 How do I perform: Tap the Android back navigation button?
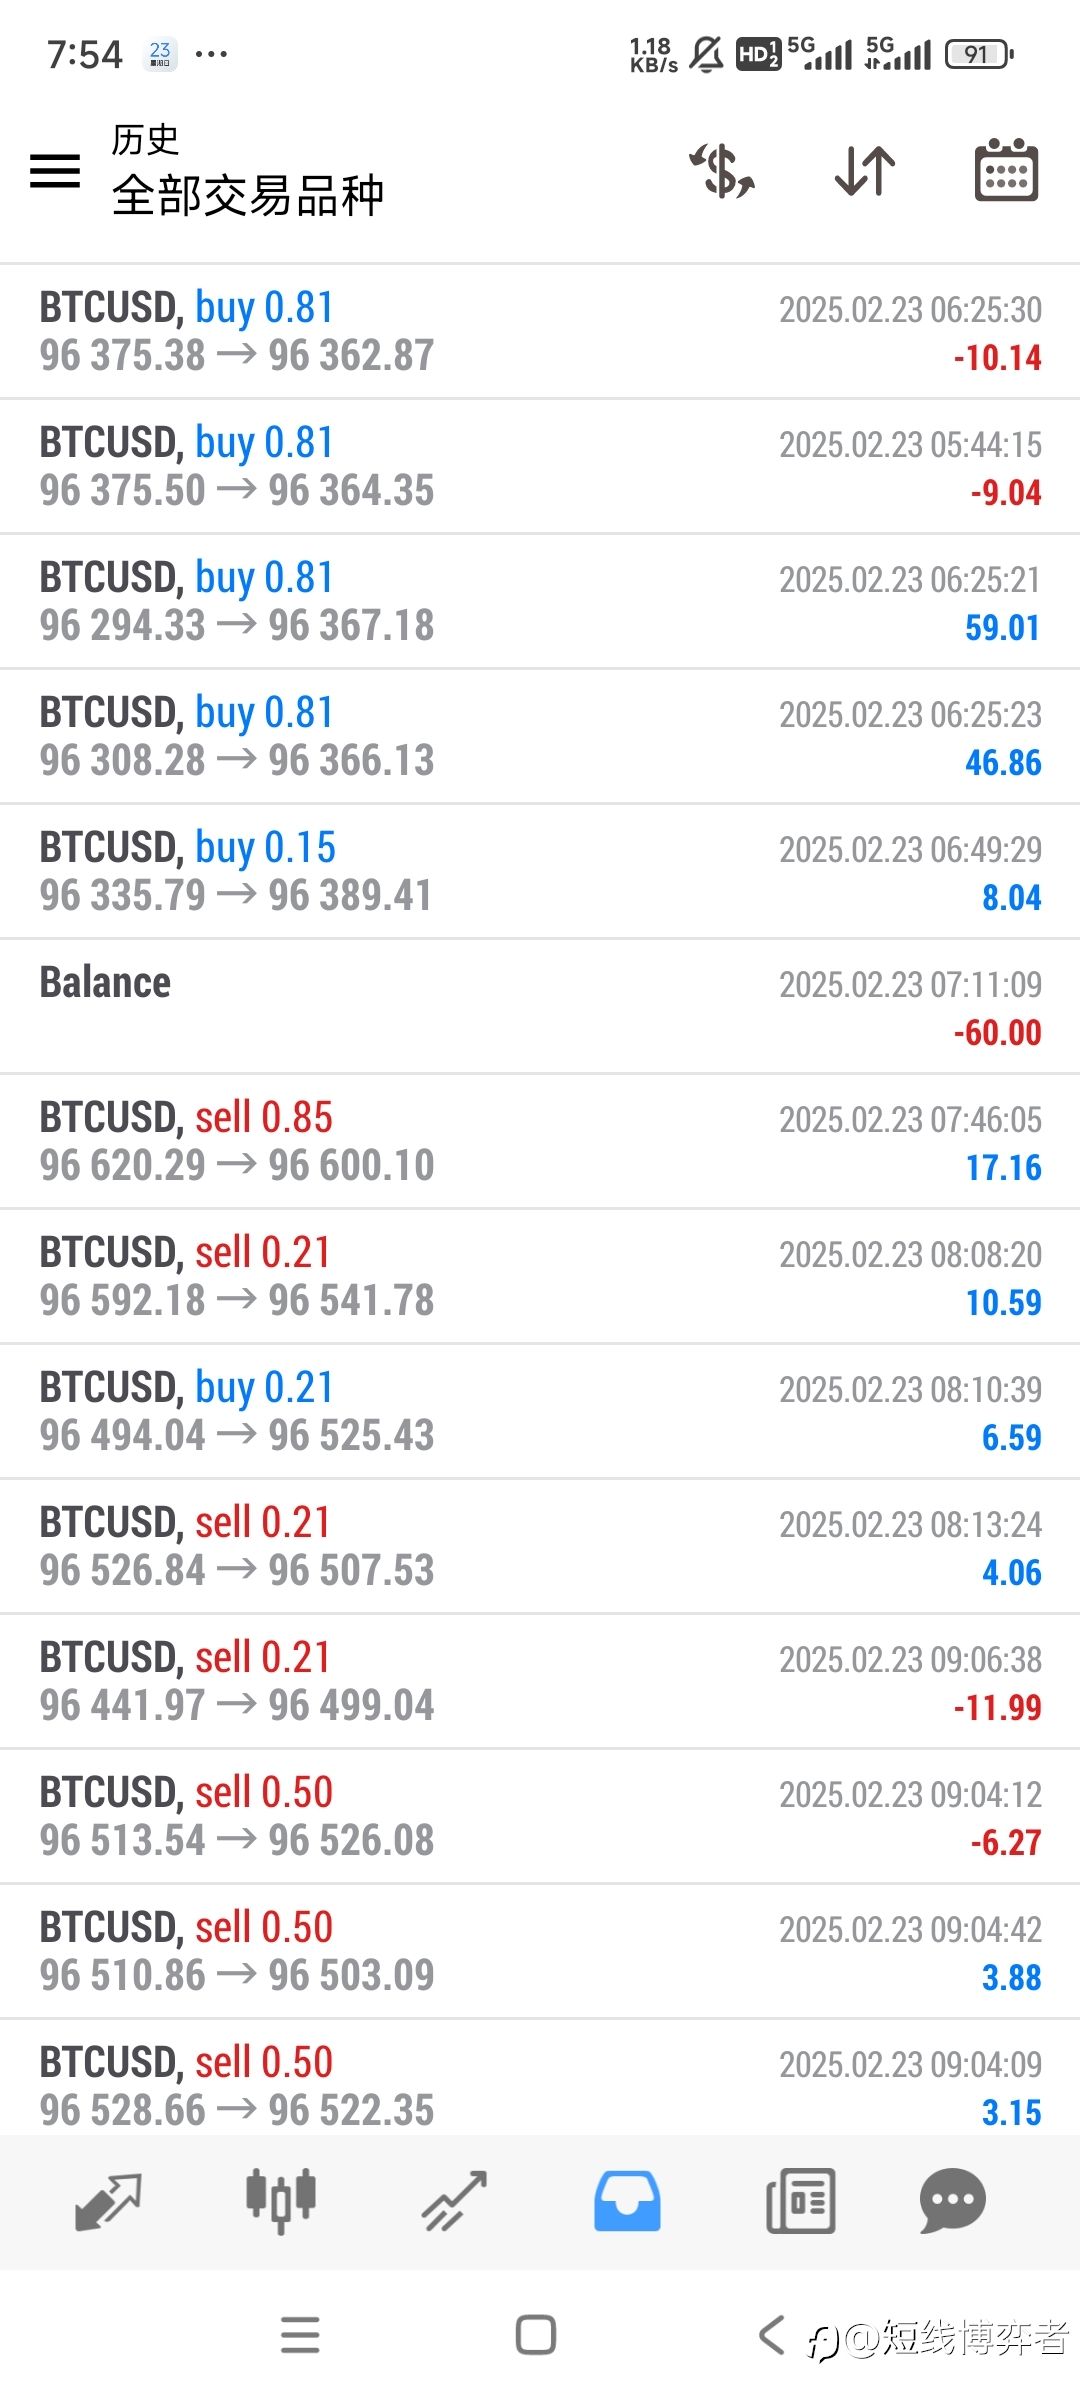[771, 2336]
